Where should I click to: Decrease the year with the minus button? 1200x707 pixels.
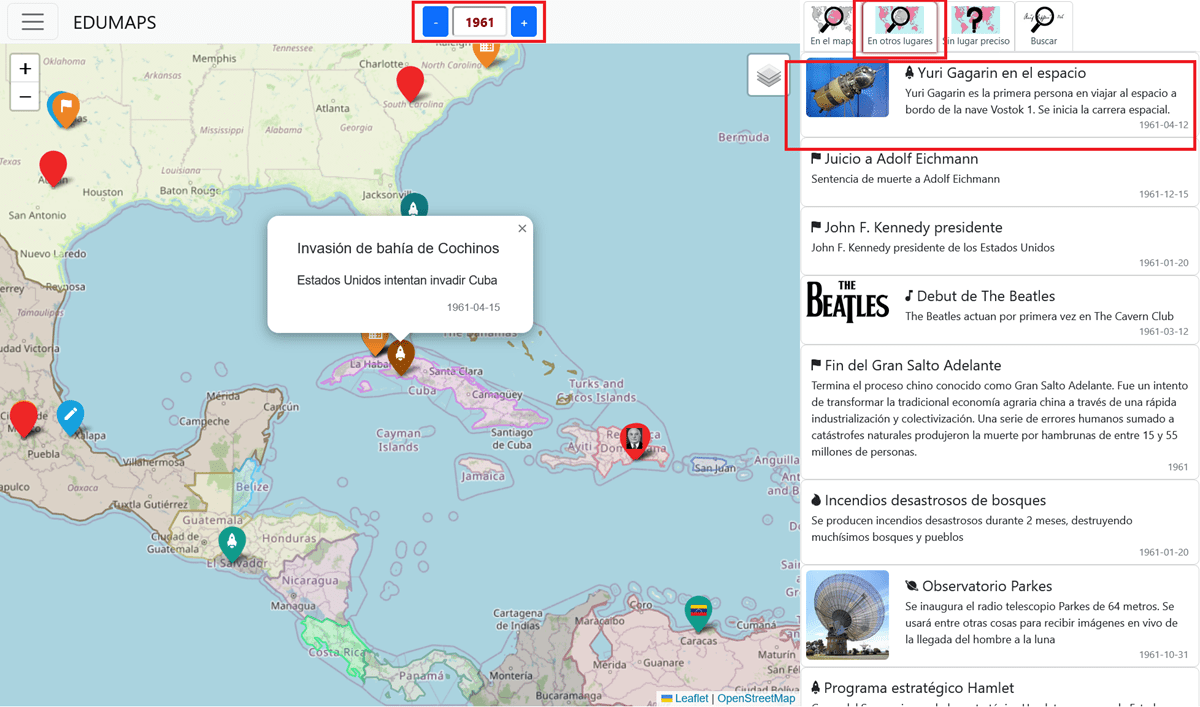(436, 22)
